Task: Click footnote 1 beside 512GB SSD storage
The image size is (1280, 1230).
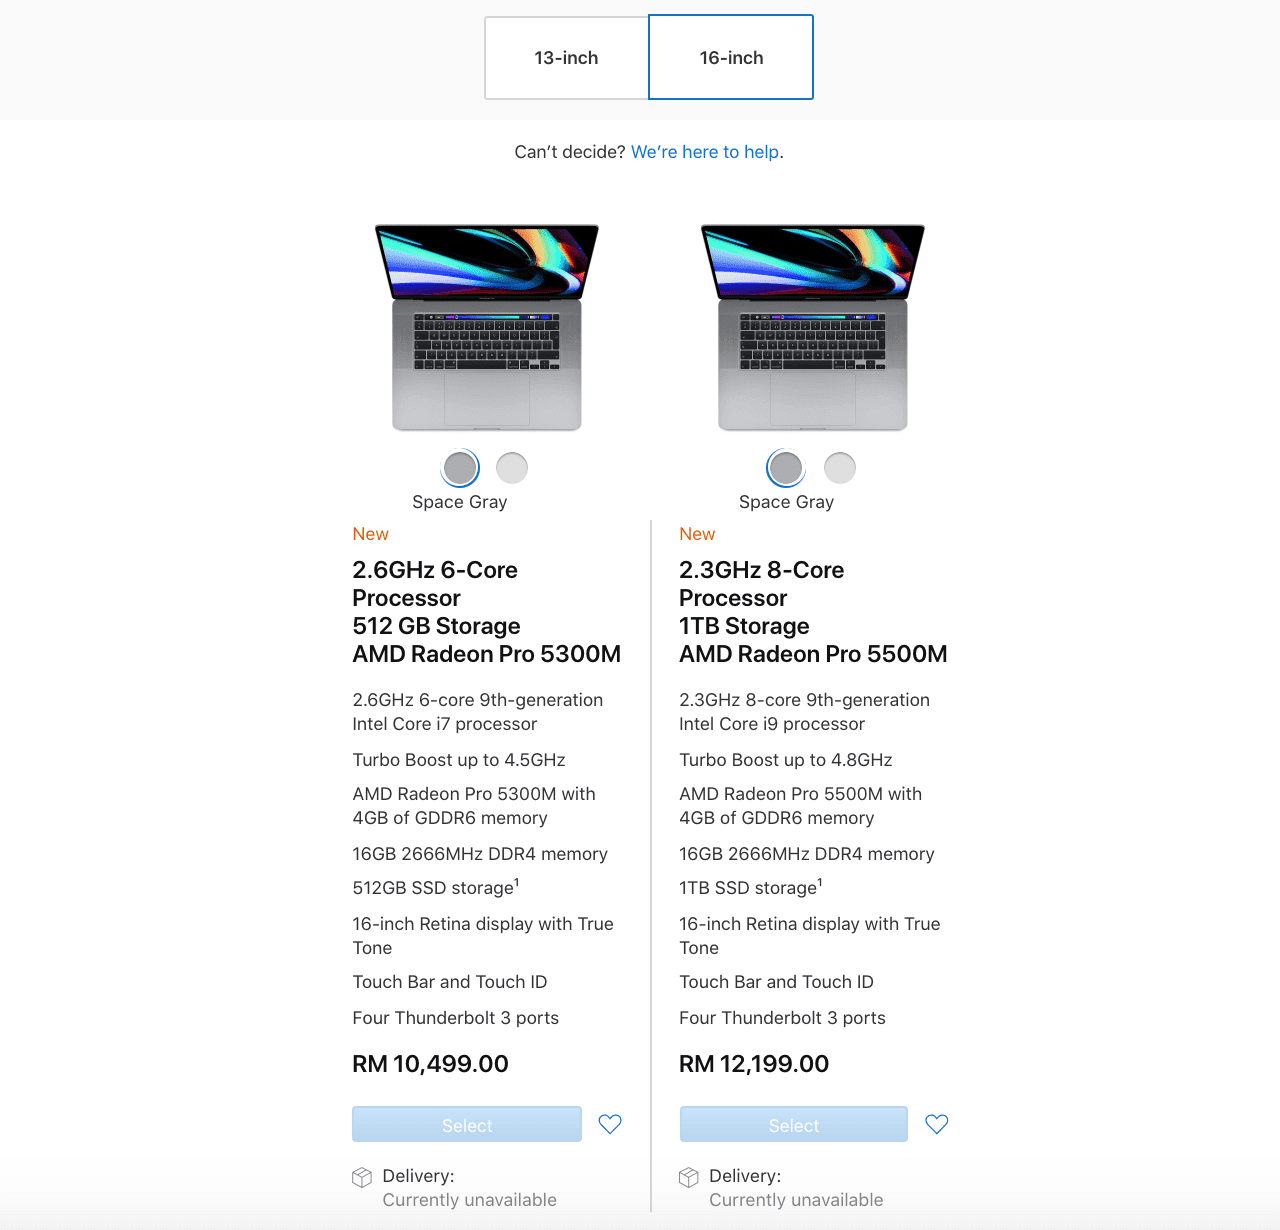Action: pos(517,882)
